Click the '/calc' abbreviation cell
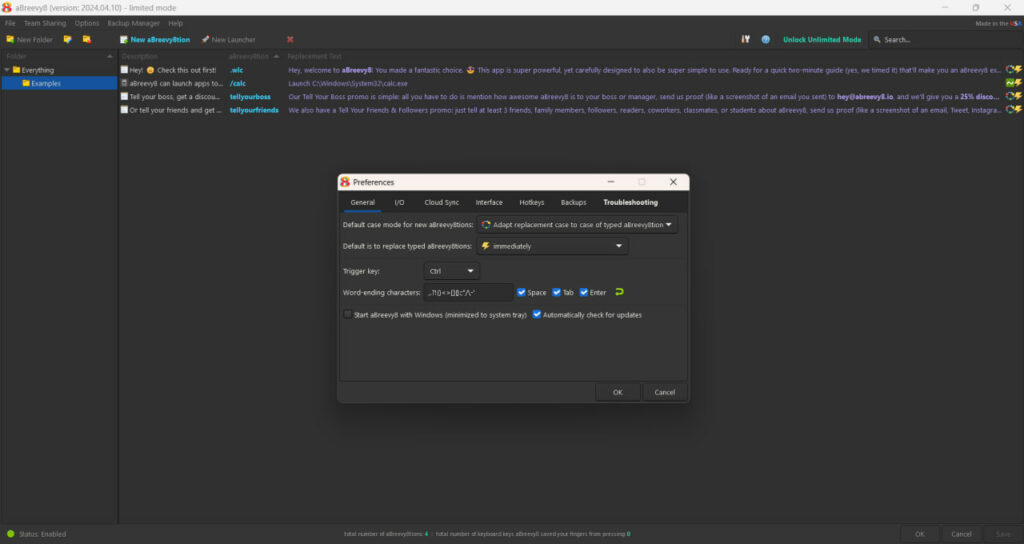The width and height of the screenshot is (1024, 544). (238, 83)
